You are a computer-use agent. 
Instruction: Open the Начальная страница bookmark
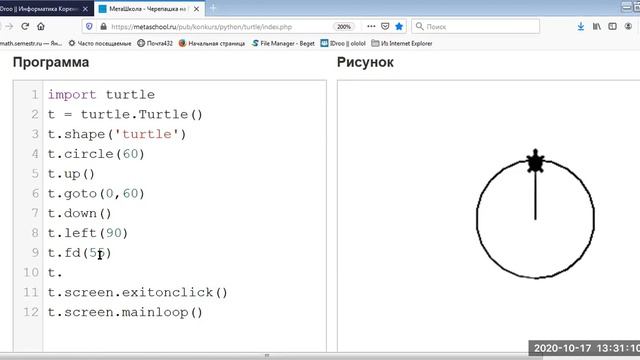[x=212, y=43]
